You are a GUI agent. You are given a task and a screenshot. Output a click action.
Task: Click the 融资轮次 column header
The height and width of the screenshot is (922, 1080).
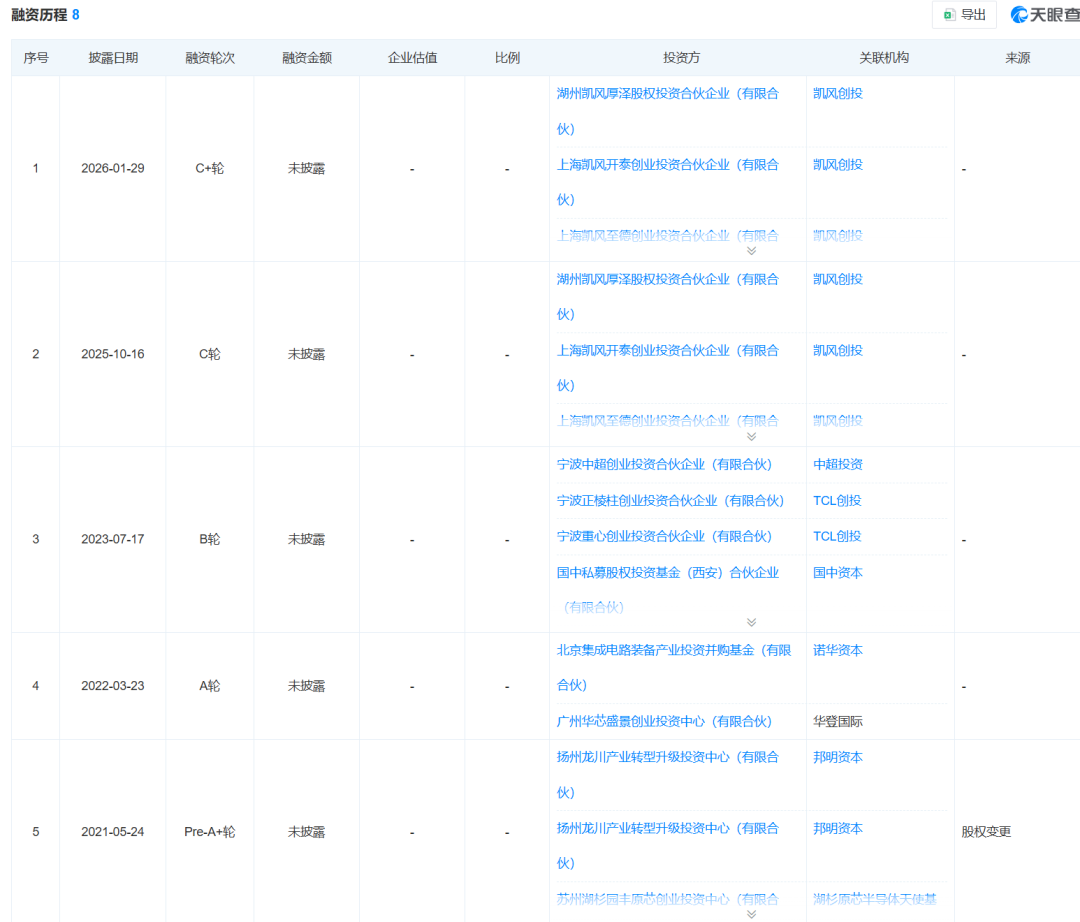coord(210,58)
